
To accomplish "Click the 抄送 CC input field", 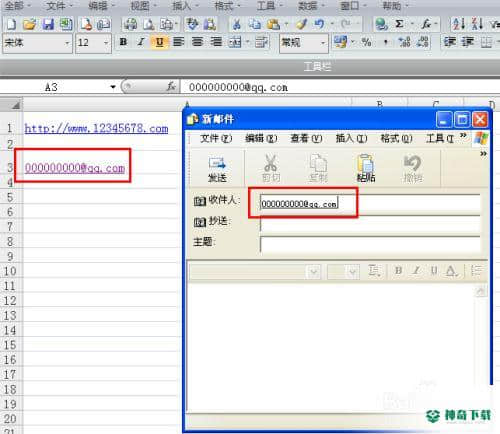I will click(x=370, y=223).
